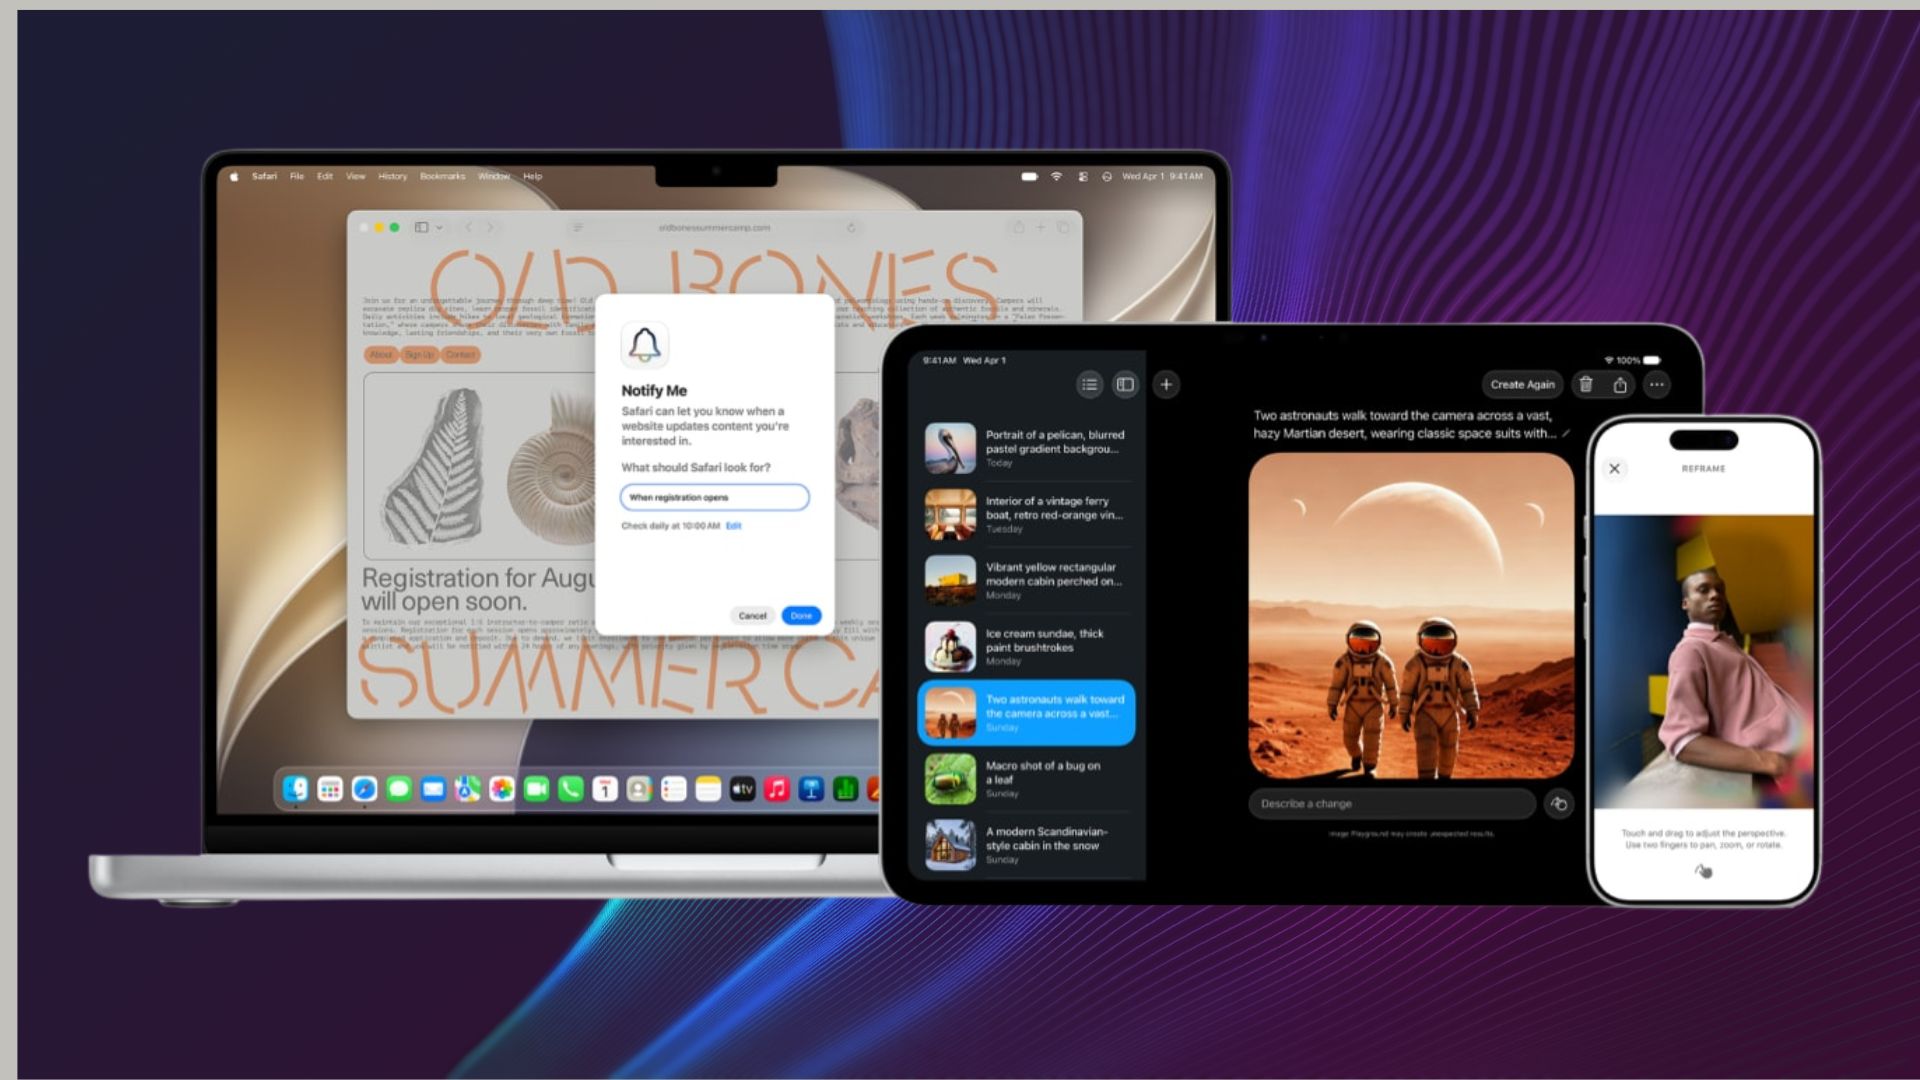Open the Edit menu
This screenshot has width=1920, height=1080.
325,176
